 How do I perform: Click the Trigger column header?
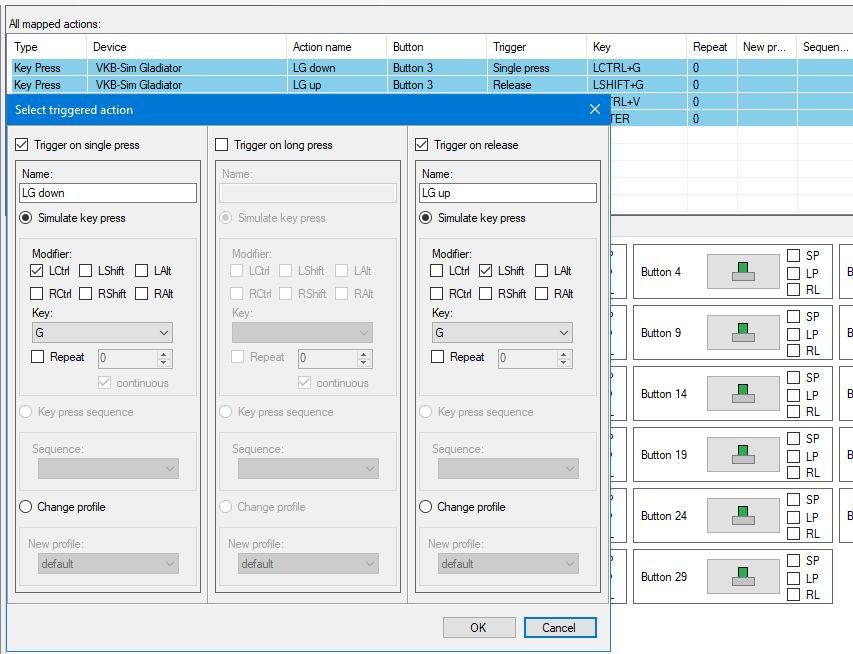tap(535, 47)
